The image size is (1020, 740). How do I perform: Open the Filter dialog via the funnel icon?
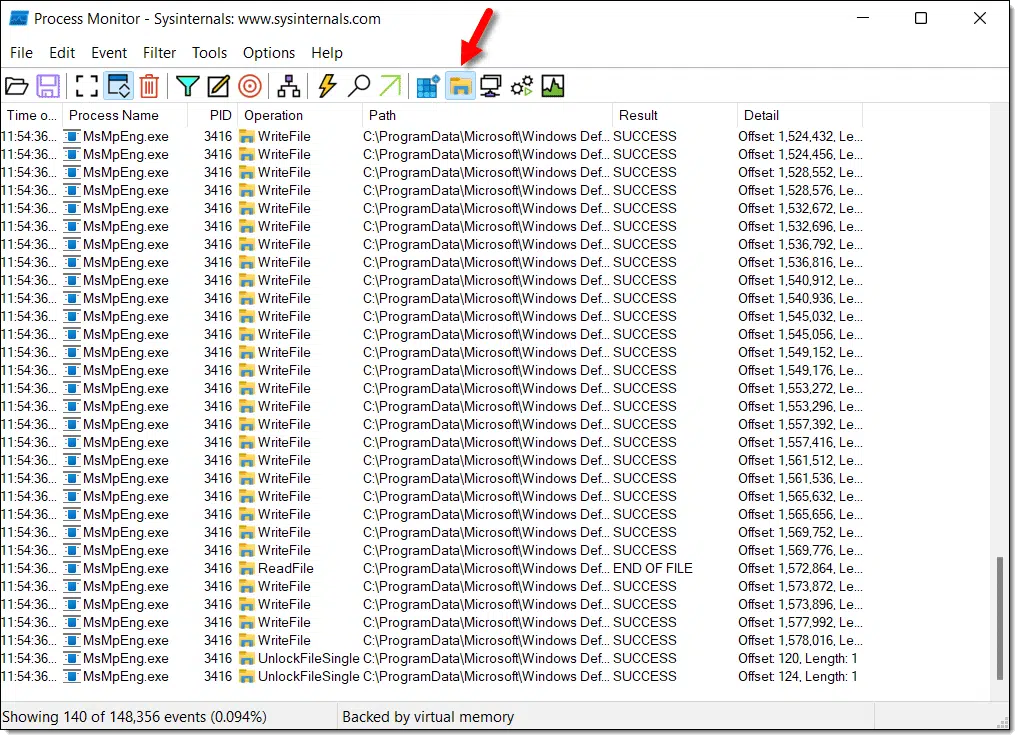pyautogui.click(x=188, y=86)
